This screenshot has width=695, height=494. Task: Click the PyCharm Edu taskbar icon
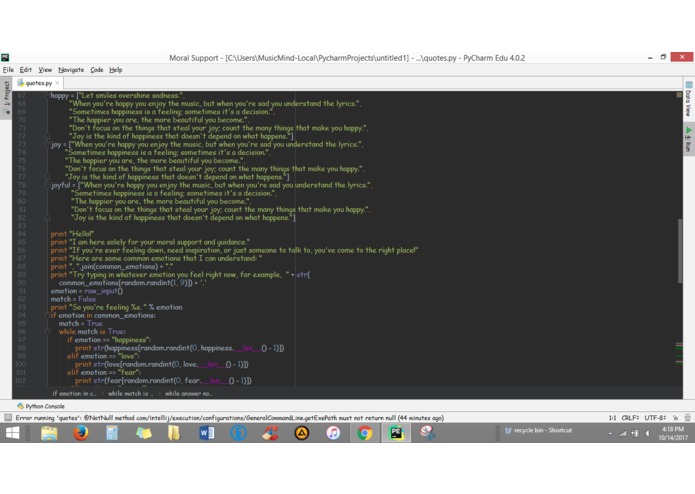[396, 433]
